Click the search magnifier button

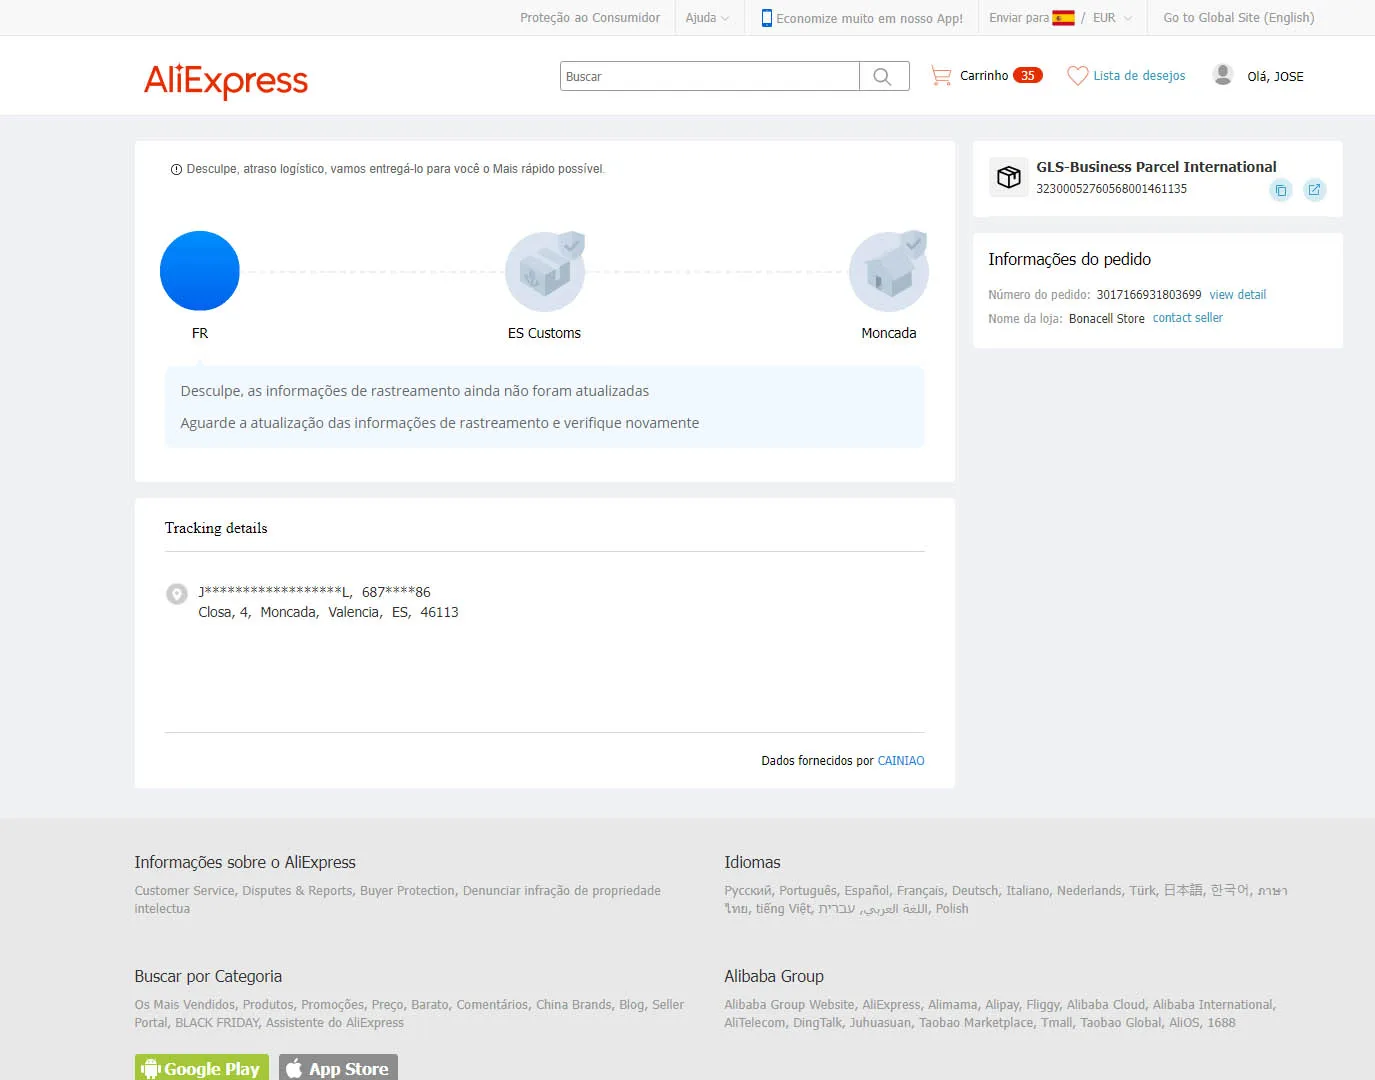pos(883,76)
